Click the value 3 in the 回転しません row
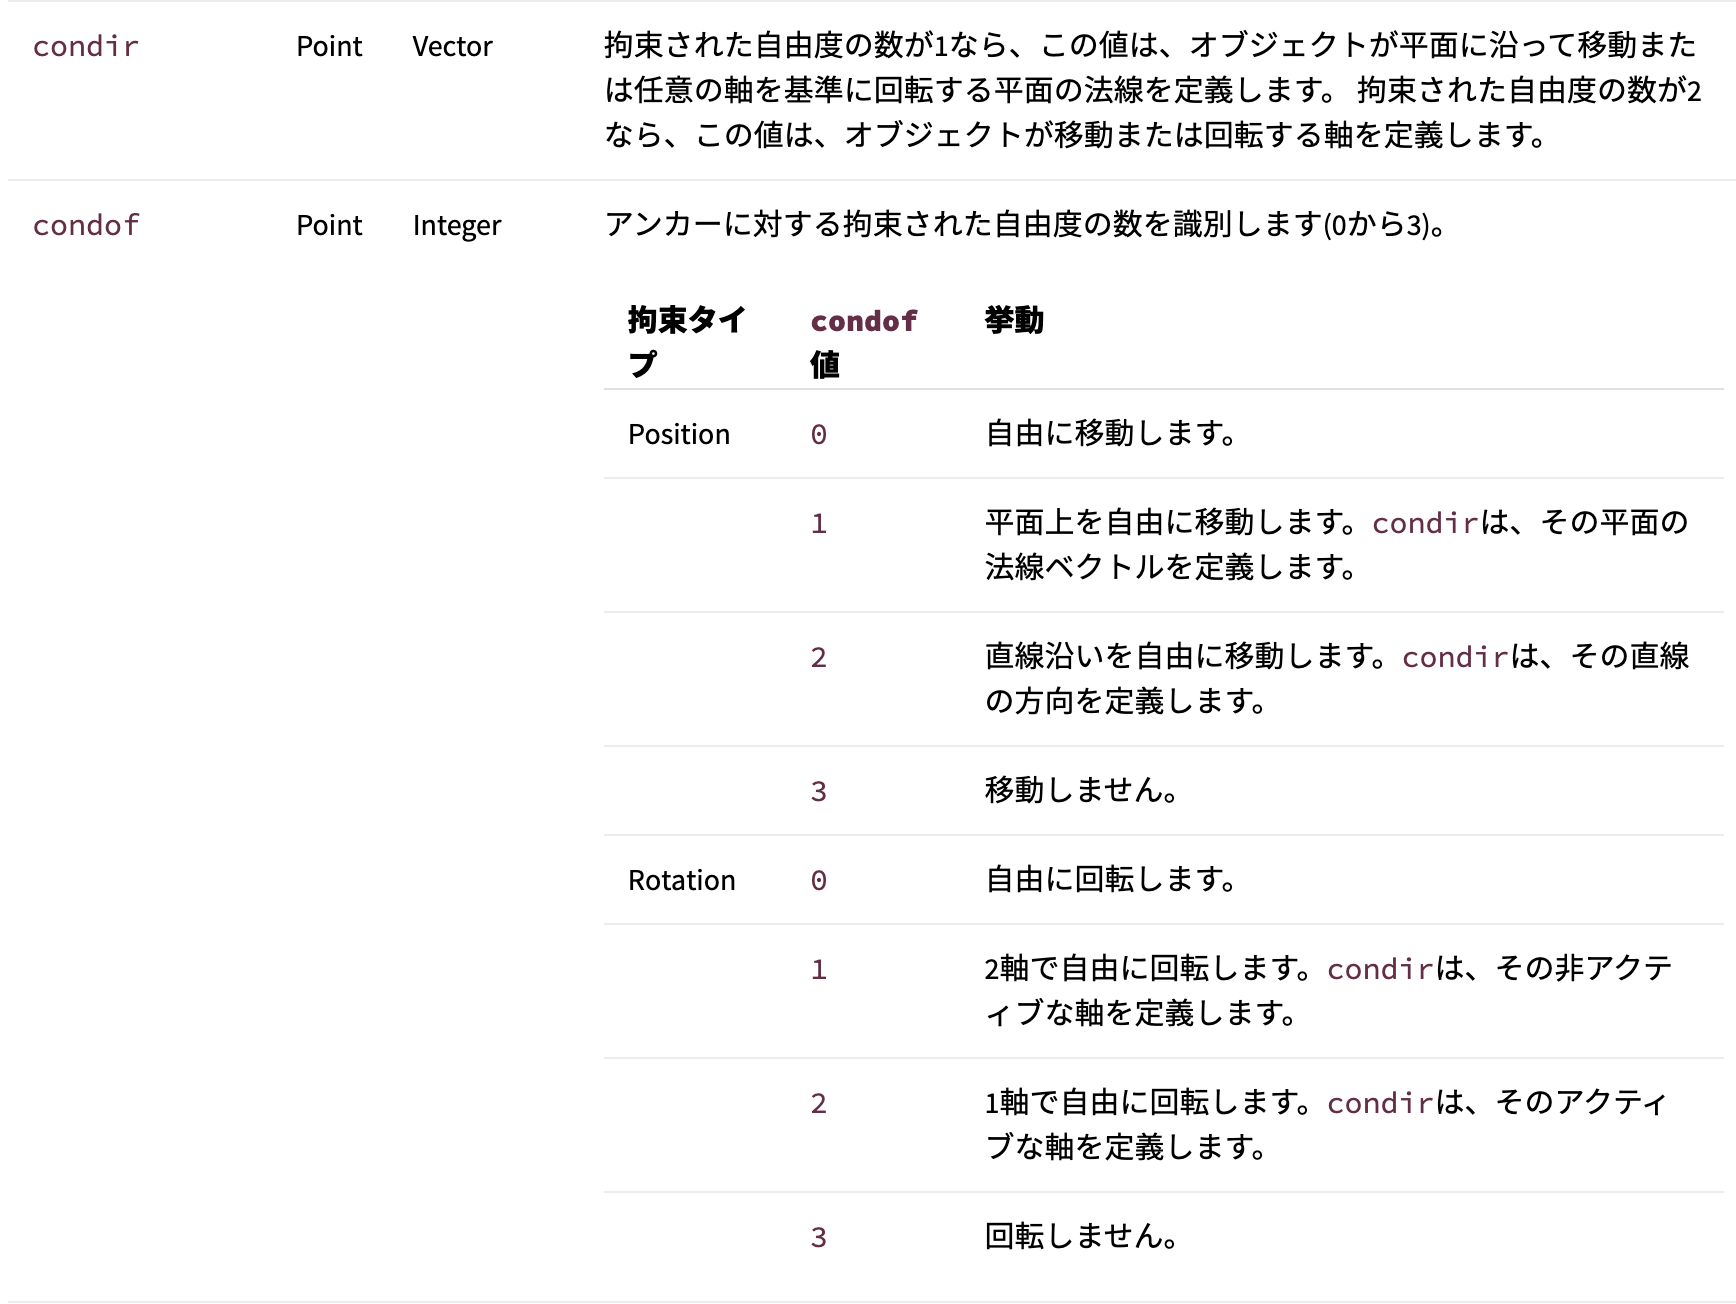 (817, 1237)
